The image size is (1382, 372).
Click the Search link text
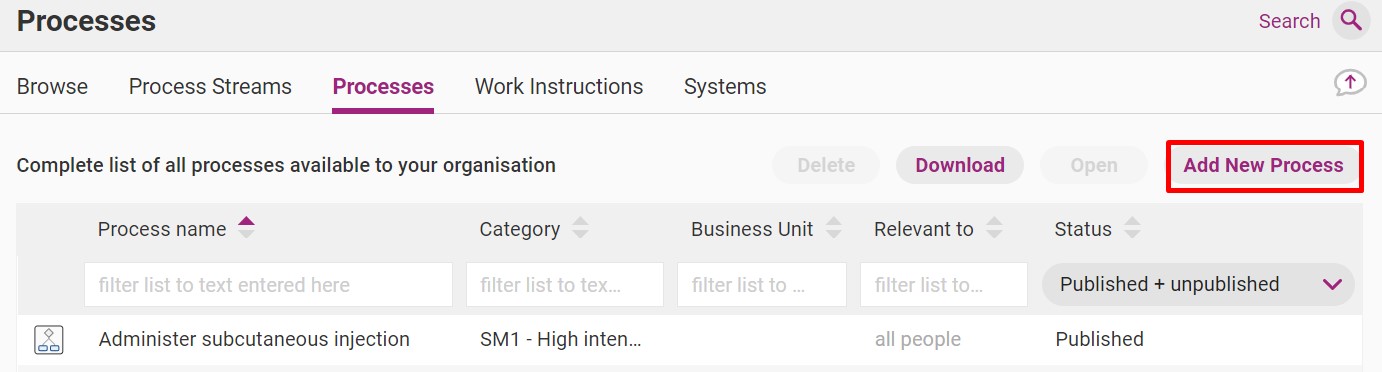1289,21
